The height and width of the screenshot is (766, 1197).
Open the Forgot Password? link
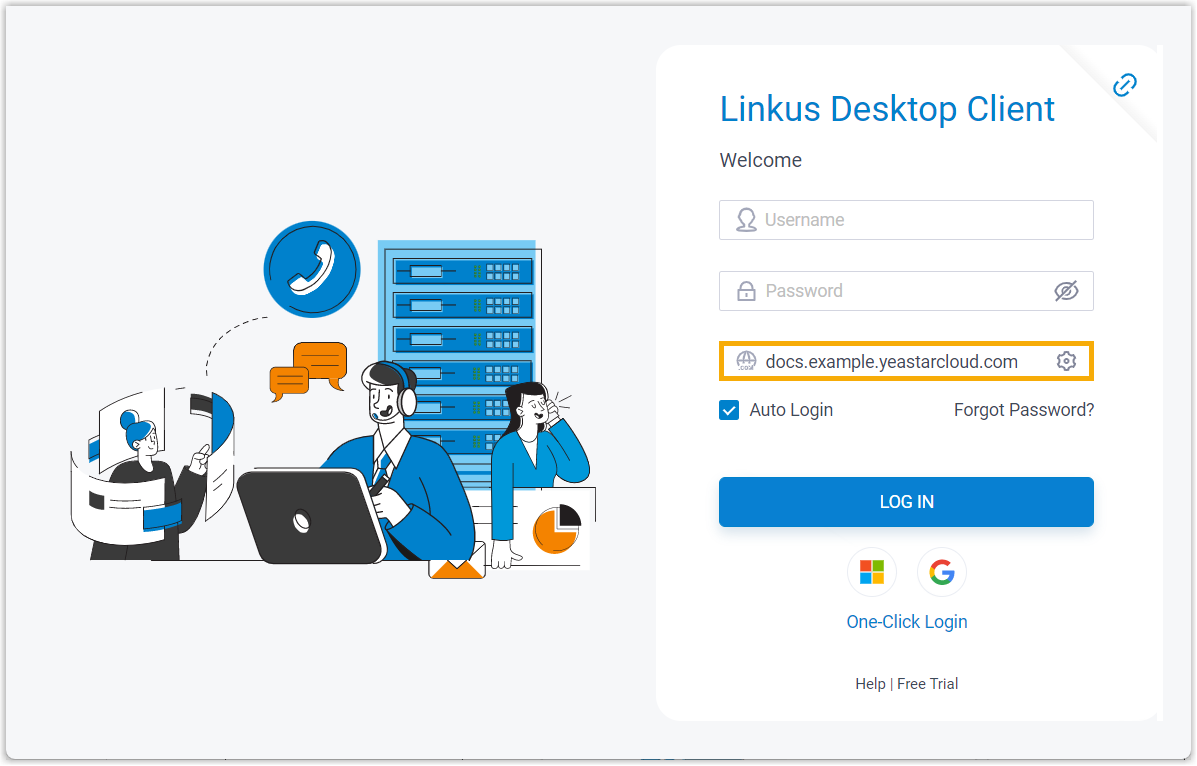point(1023,410)
